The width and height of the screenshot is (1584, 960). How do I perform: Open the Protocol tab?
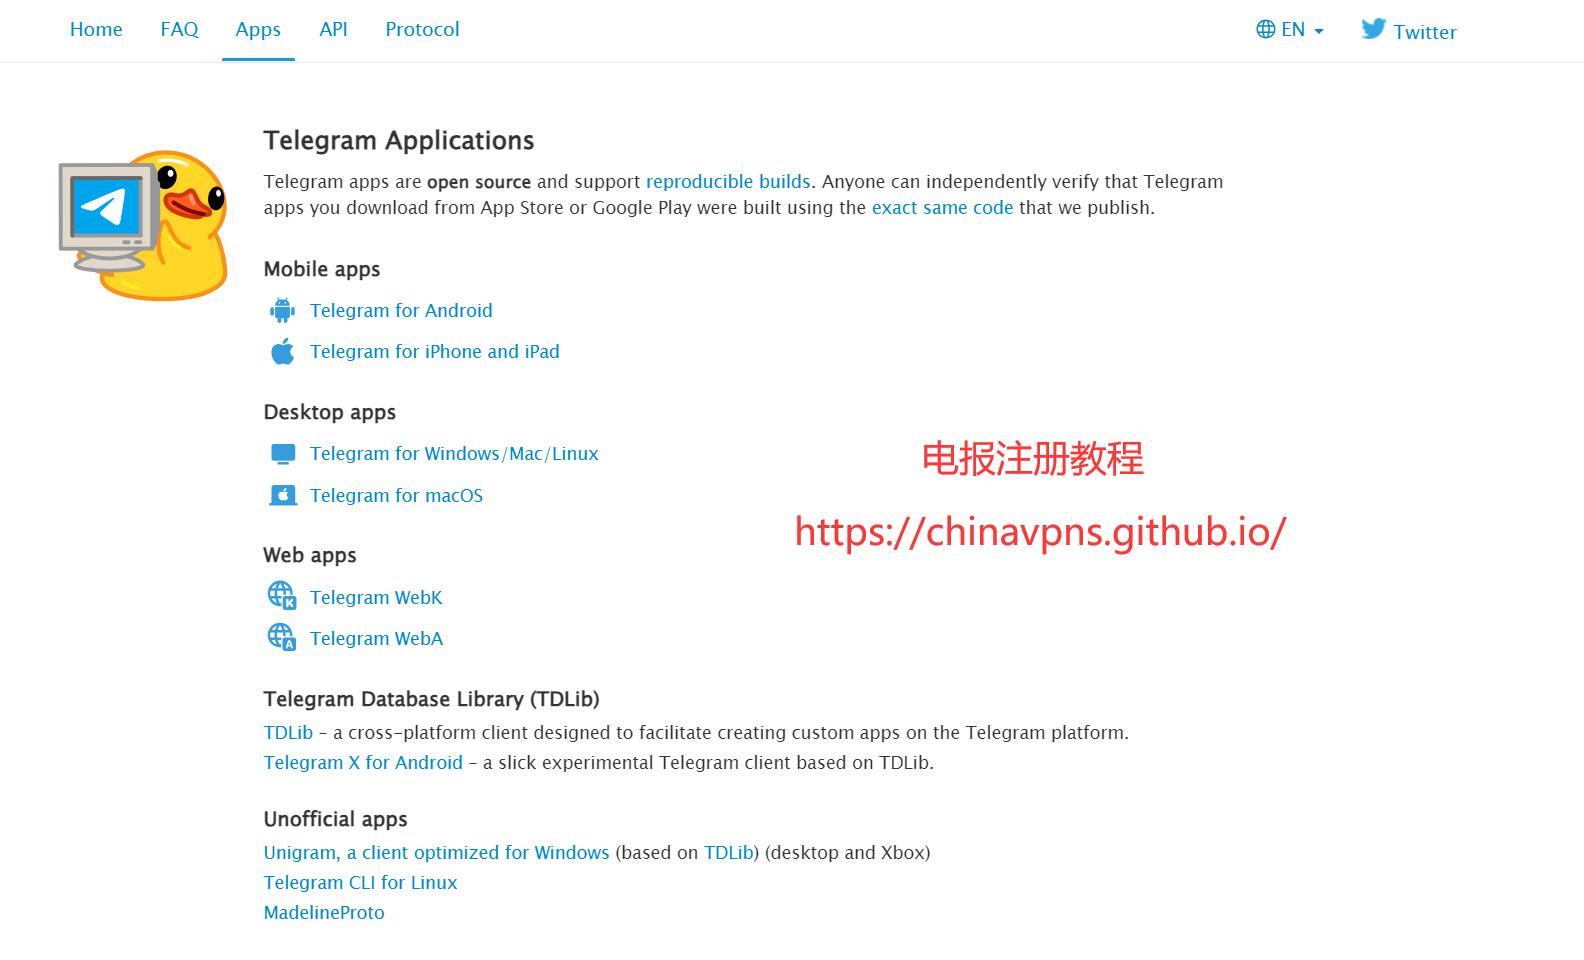(422, 30)
